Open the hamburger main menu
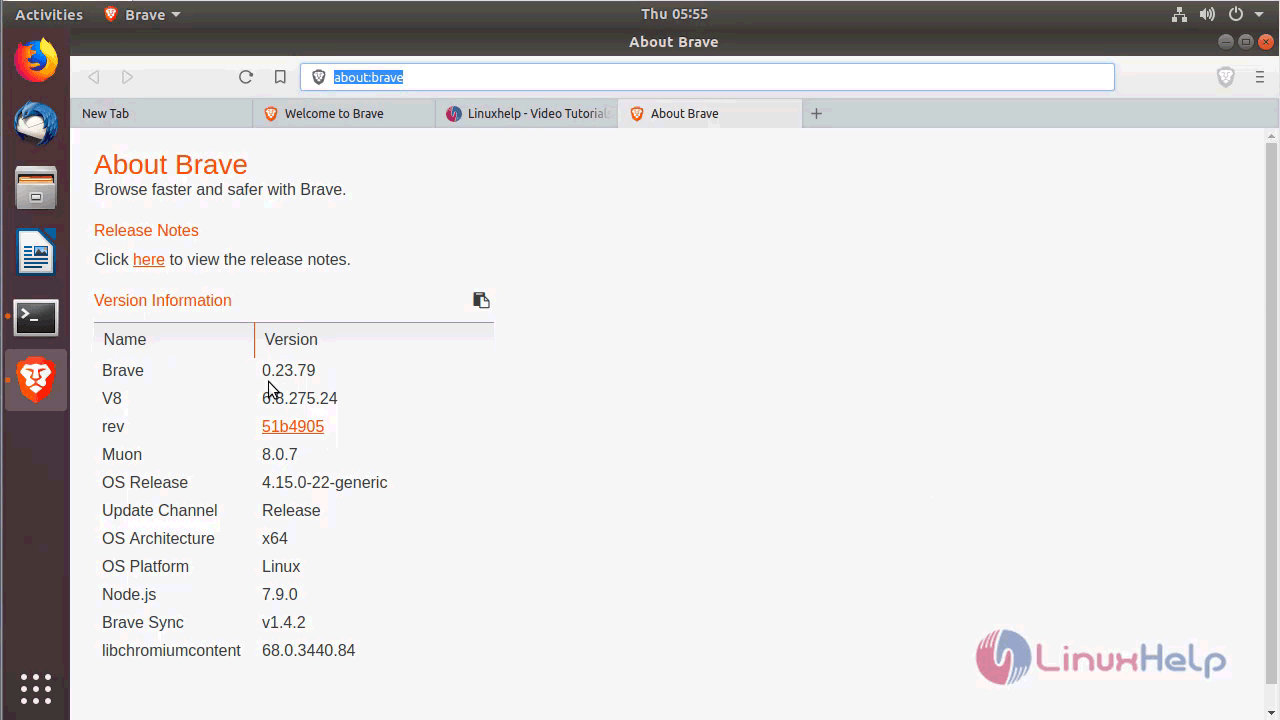 pos(1259,77)
